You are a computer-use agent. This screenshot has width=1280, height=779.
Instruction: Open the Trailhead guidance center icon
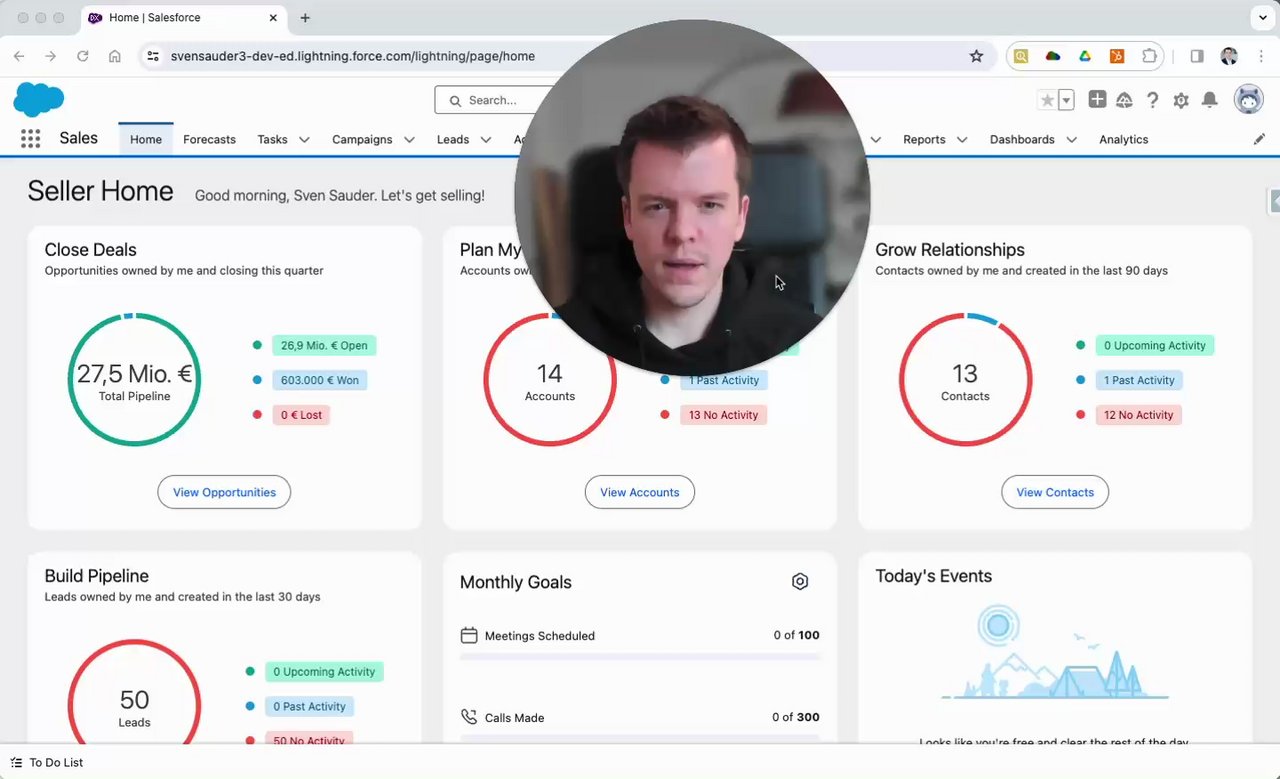pos(1124,100)
